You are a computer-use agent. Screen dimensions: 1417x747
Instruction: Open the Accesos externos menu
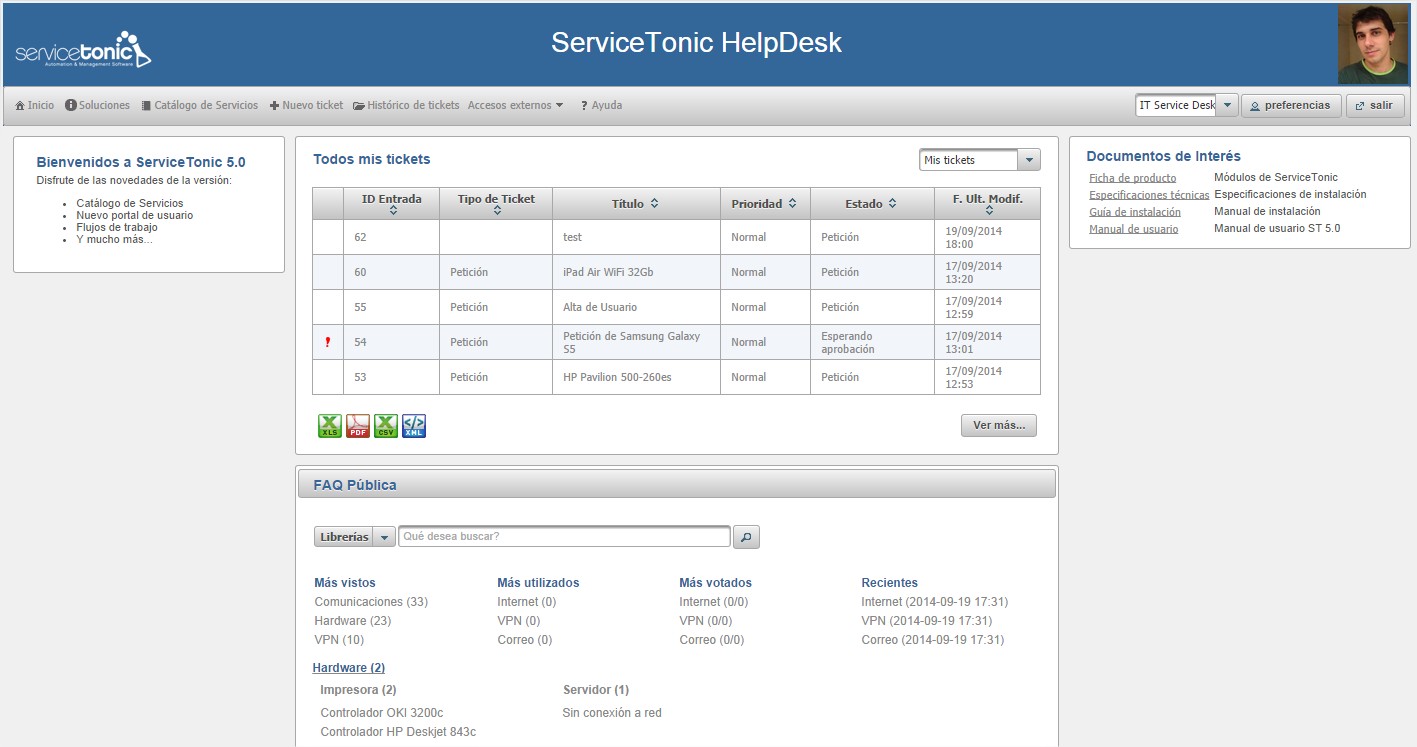515,105
